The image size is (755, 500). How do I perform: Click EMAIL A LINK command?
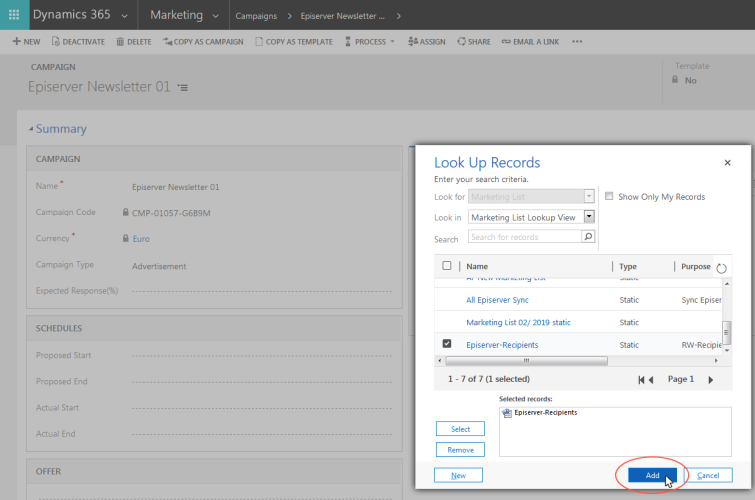pos(530,41)
